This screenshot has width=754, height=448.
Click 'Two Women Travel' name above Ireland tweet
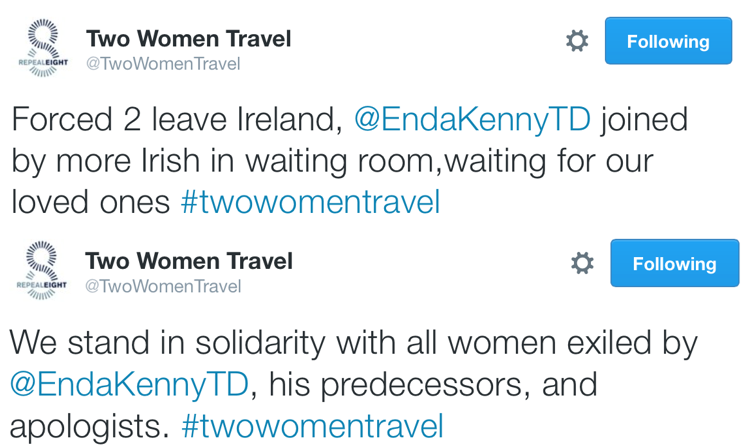pyautogui.click(x=188, y=39)
